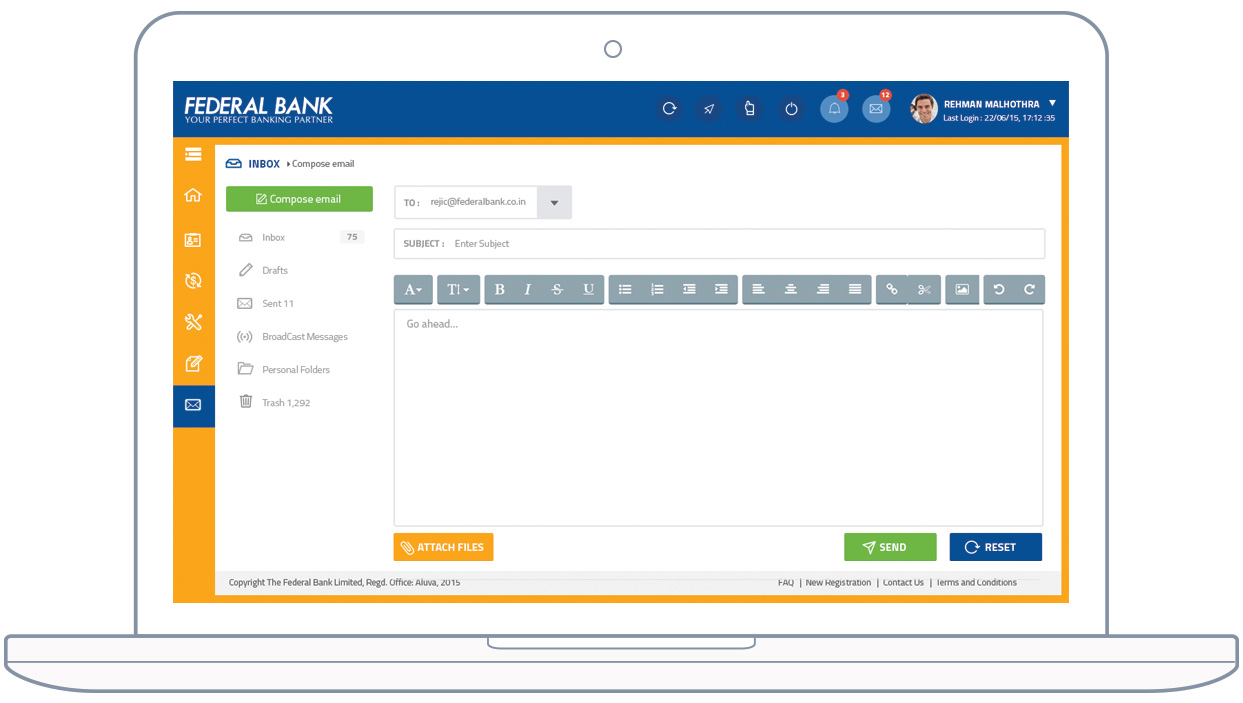Toggle underline formatting

pyautogui.click(x=588, y=290)
